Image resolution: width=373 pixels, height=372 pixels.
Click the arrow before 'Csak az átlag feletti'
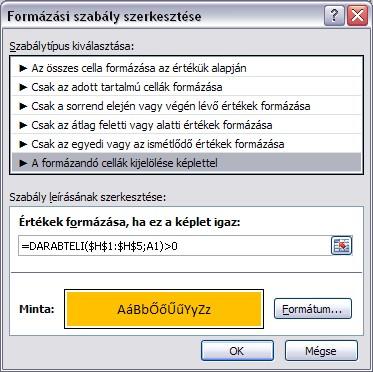point(23,125)
